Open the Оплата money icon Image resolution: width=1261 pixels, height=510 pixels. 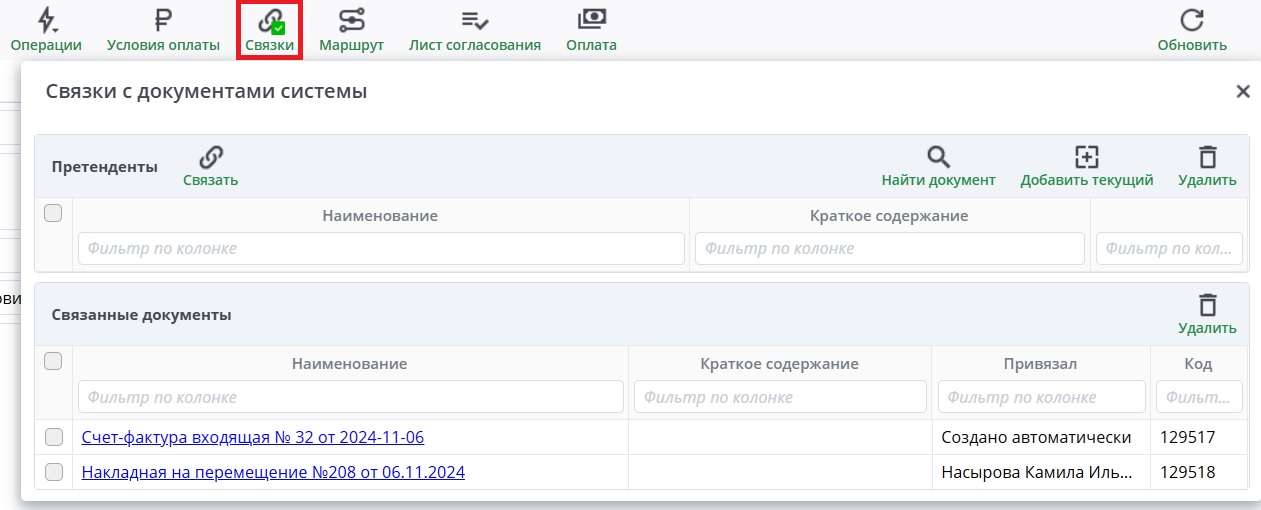(591, 21)
